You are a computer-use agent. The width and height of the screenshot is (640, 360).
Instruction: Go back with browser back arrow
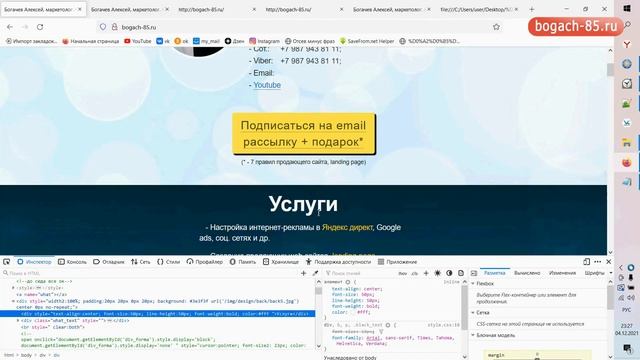[10, 27]
